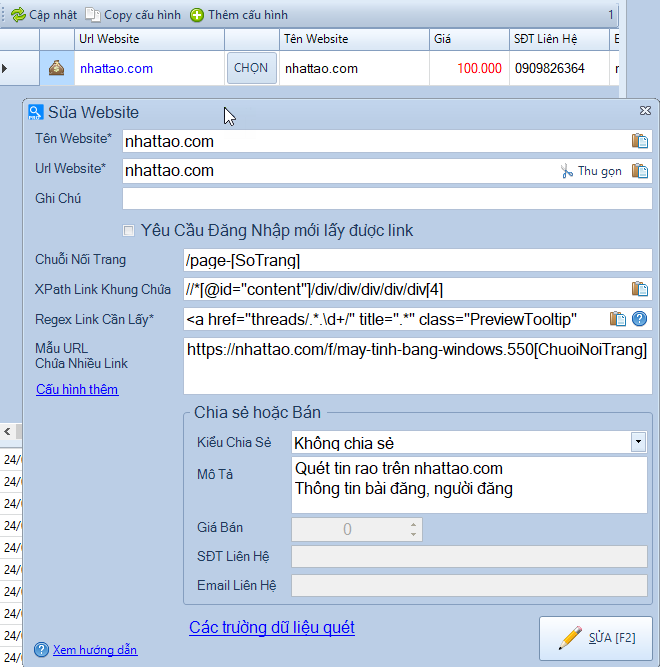Click the SỬA [F2] button

coord(596,638)
